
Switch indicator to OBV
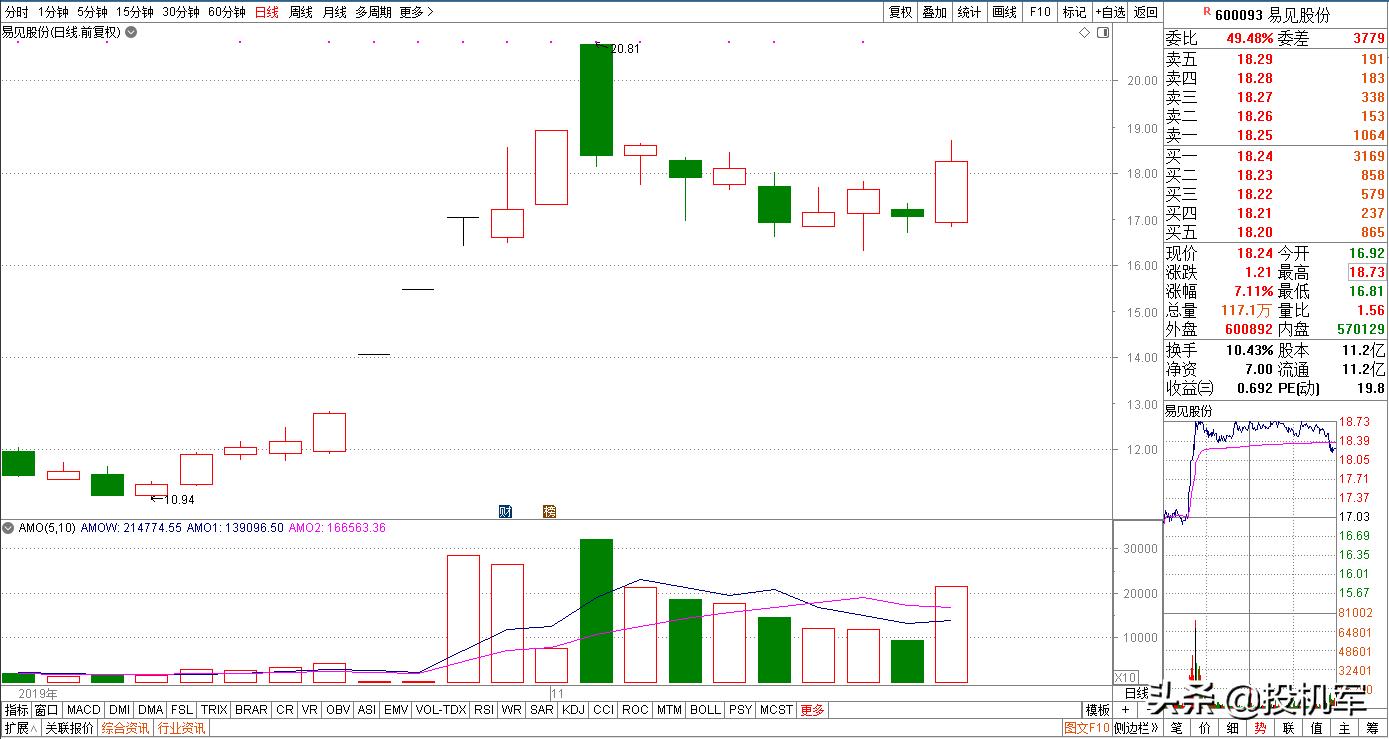click(x=338, y=710)
